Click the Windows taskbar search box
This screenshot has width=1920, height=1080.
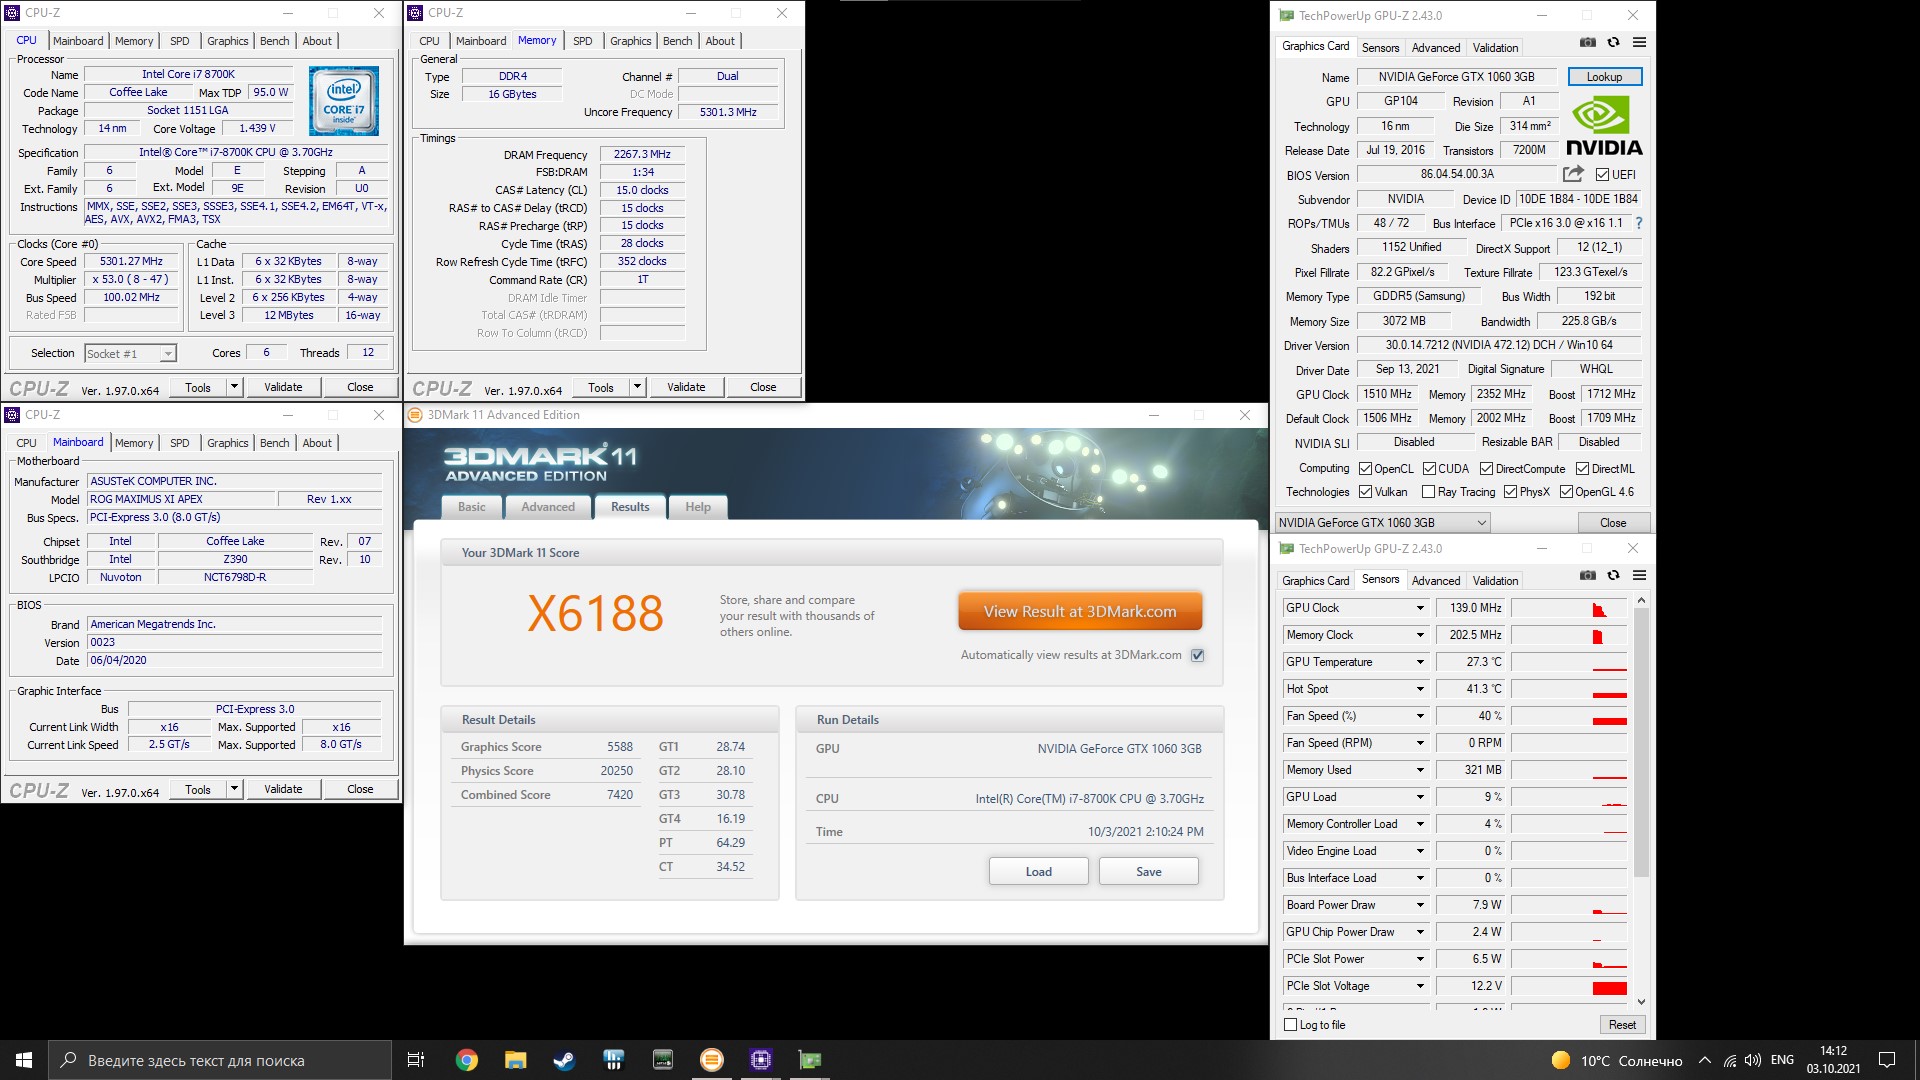pyautogui.click(x=220, y=1060)
